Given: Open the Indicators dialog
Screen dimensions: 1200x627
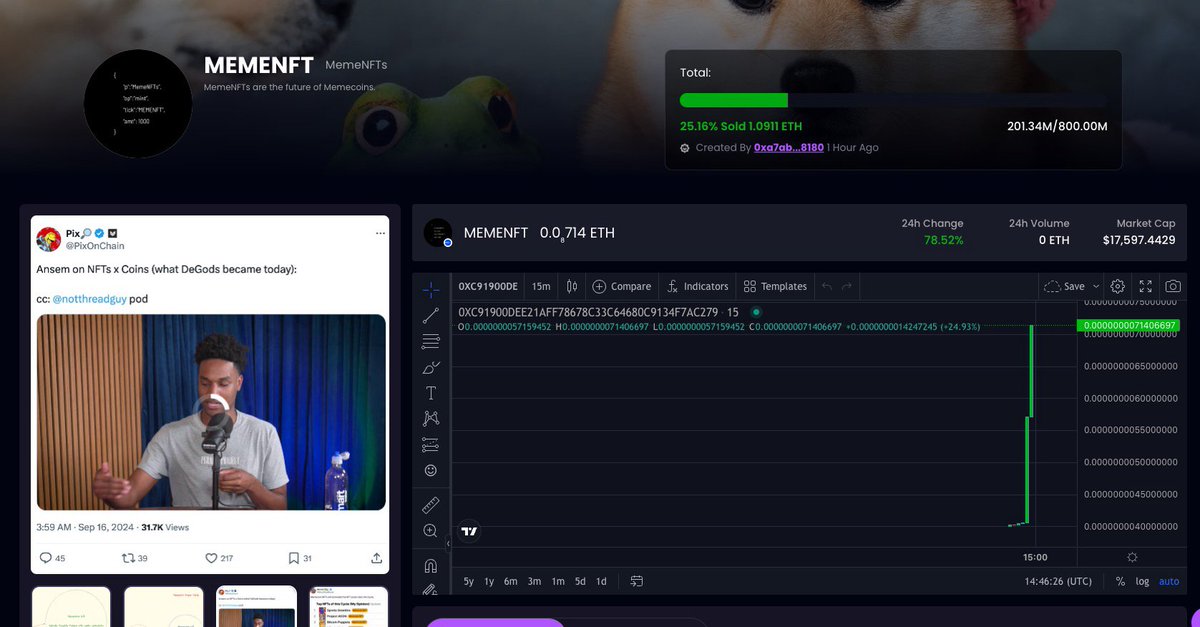Looking at the screenshot, I should pos(697,286).
